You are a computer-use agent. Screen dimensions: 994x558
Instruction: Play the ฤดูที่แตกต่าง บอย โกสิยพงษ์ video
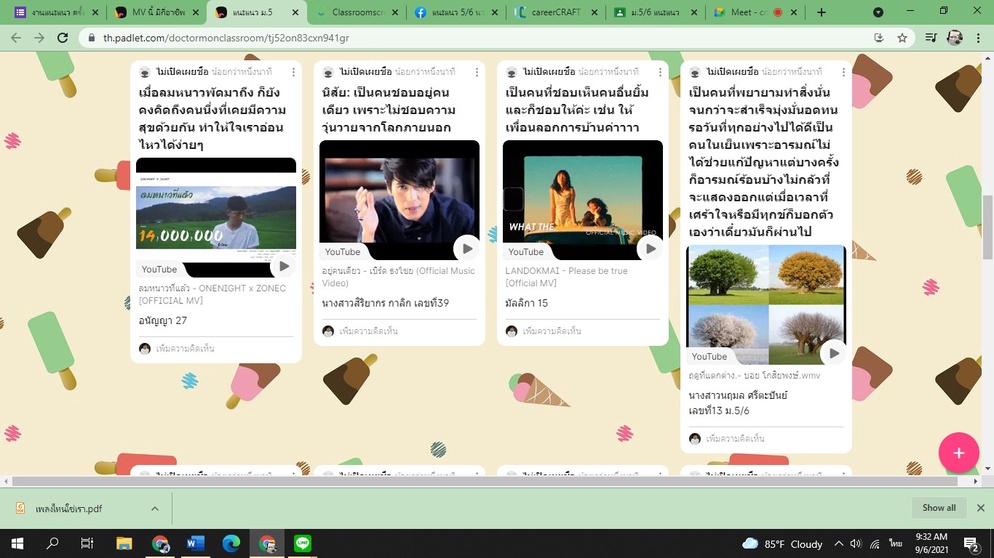834,353
